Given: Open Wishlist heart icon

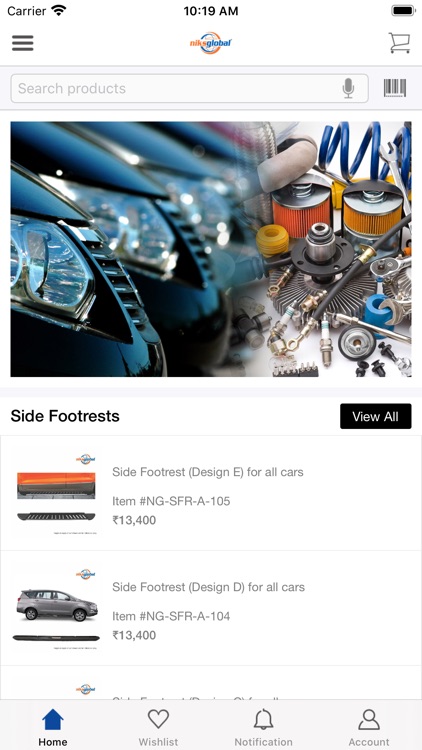Looking at the screenshot, I should [x=158, y=719].
